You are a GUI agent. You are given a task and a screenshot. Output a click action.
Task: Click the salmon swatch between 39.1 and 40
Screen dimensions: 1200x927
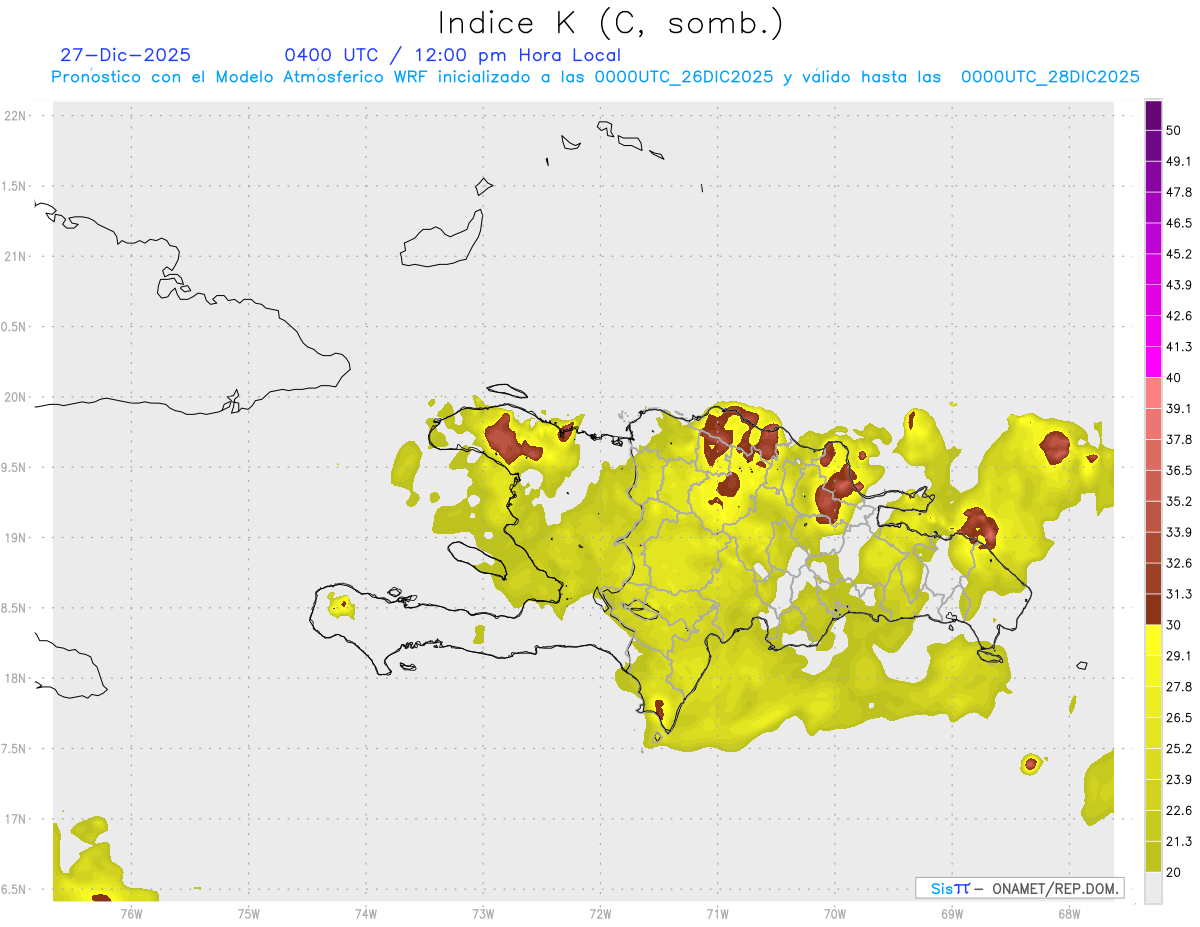pyautogui.click(x=1153, y=393)
